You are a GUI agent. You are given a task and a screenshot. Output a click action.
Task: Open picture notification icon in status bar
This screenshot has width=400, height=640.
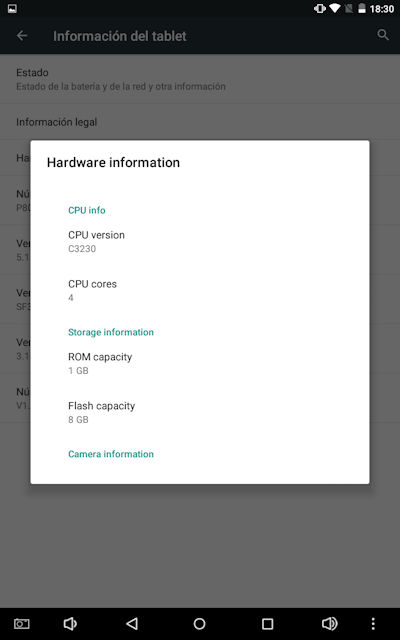[x=12, y=9]
